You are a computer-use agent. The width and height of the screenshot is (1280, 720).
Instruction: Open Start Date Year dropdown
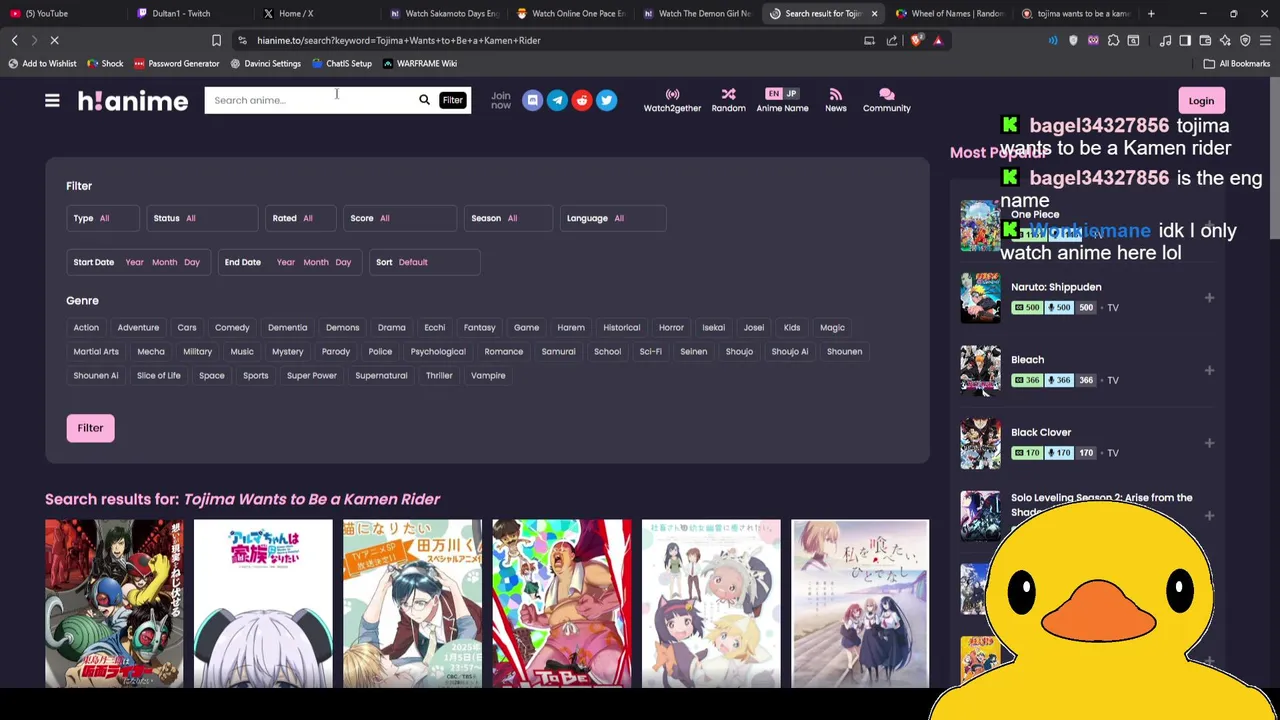(x=134, y=262)
